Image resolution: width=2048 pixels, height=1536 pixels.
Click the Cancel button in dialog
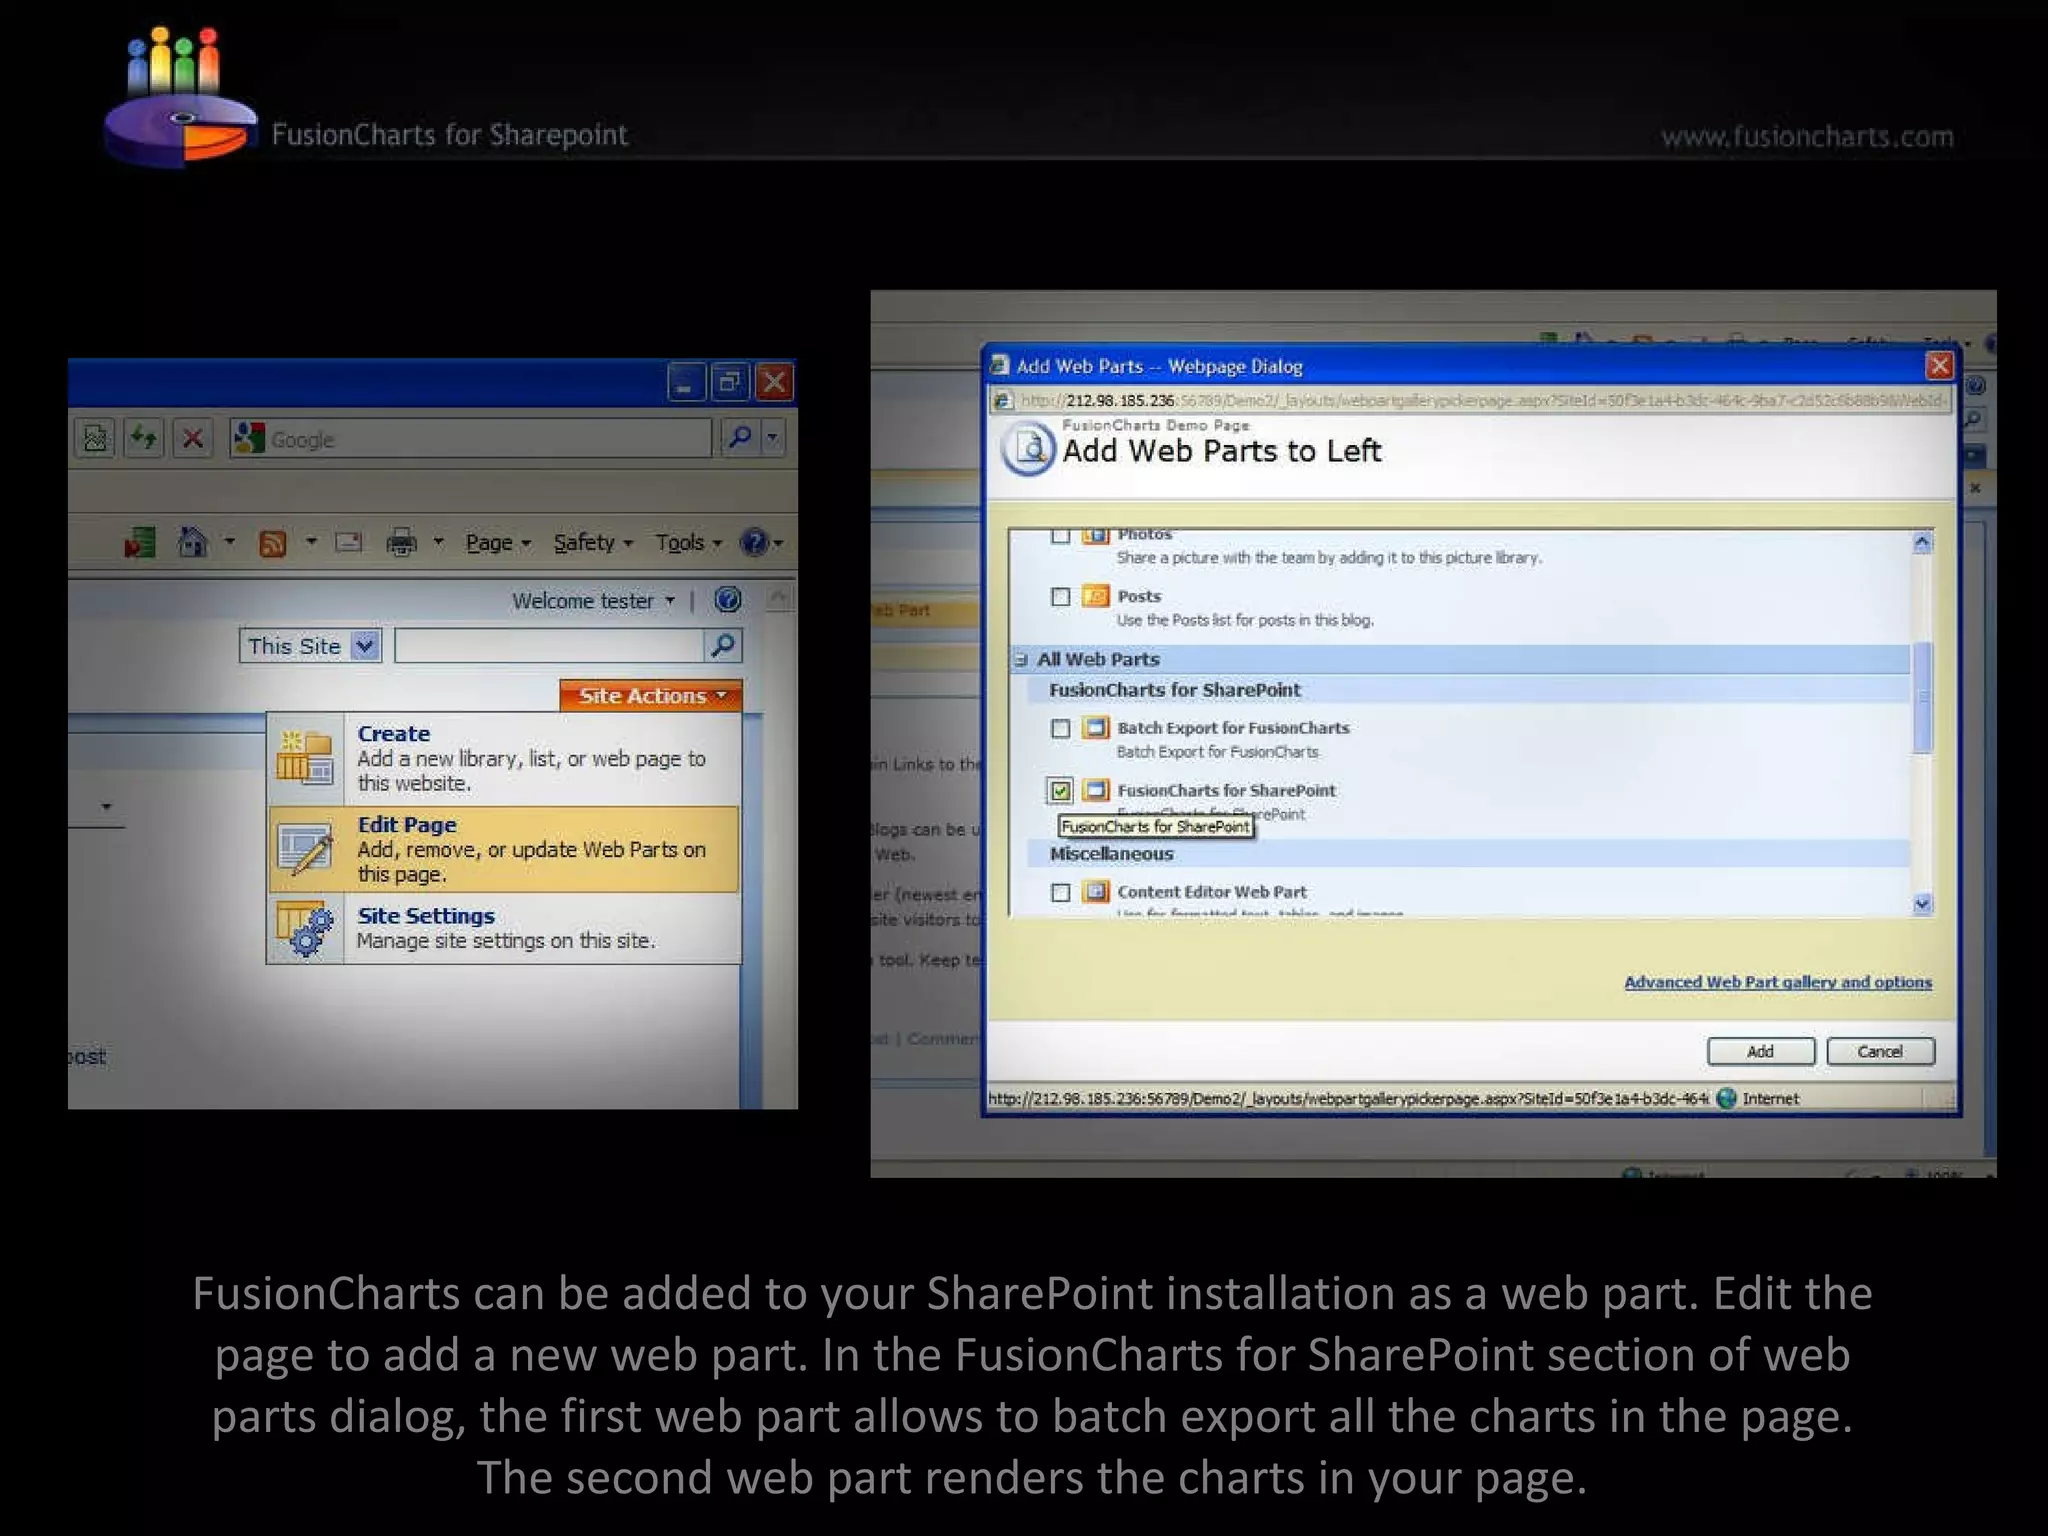tap(1880, 1052)
